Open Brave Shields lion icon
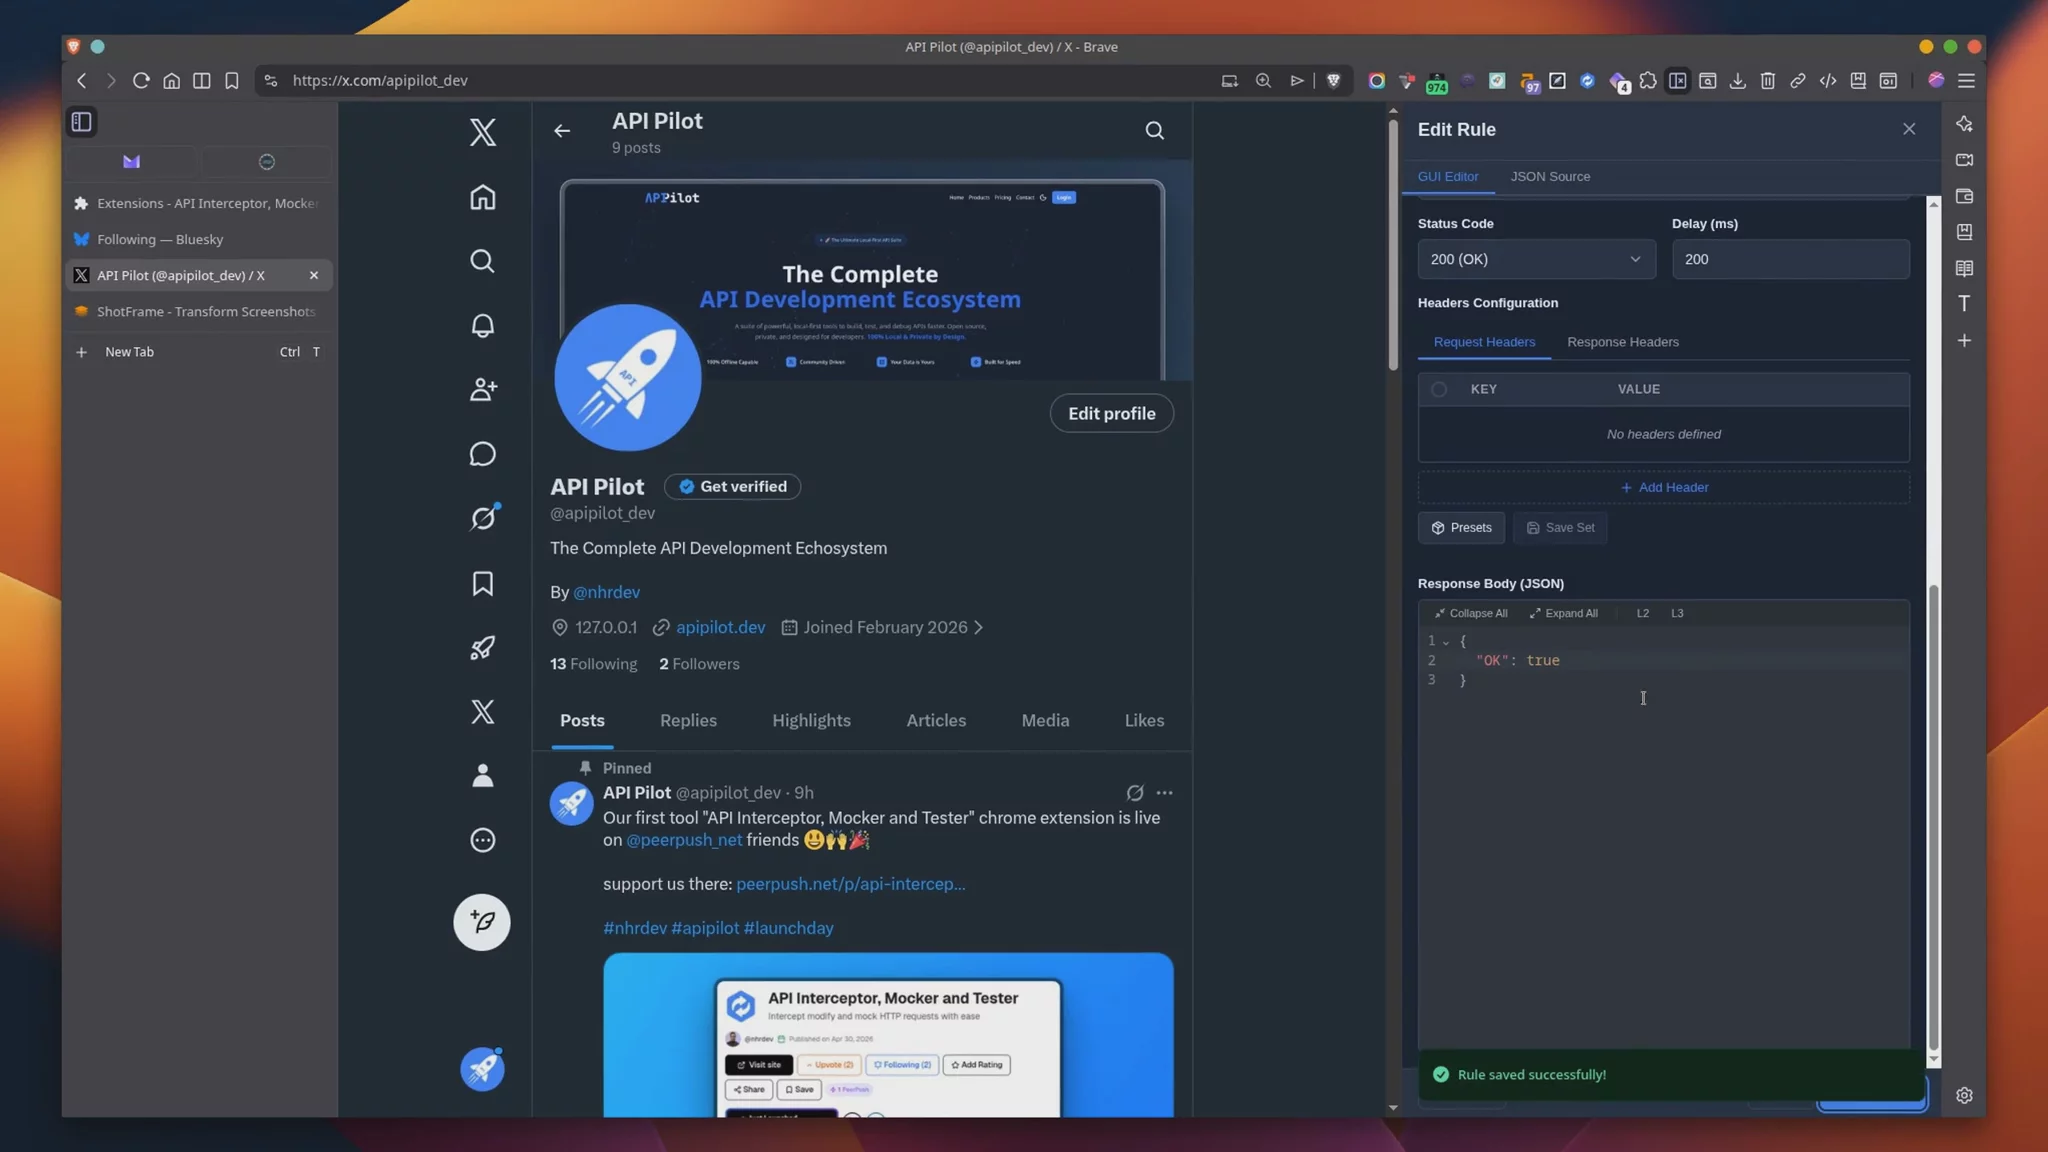This screenshot has height=1152, width=2048. [x=1333, y=80]
